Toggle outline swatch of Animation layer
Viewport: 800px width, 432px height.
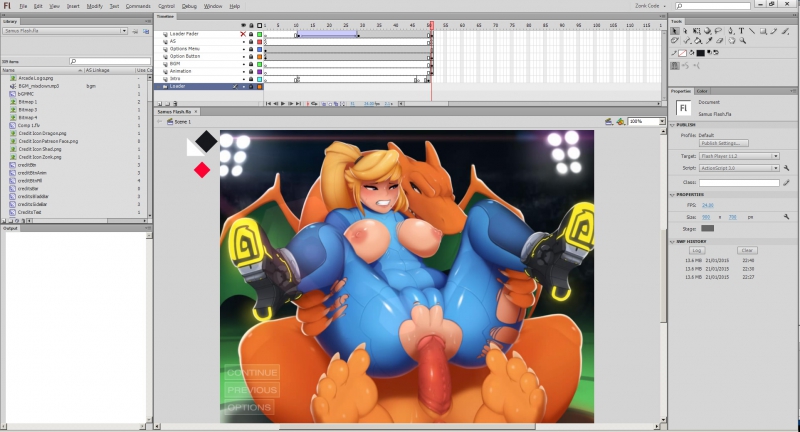coord(259,72)
